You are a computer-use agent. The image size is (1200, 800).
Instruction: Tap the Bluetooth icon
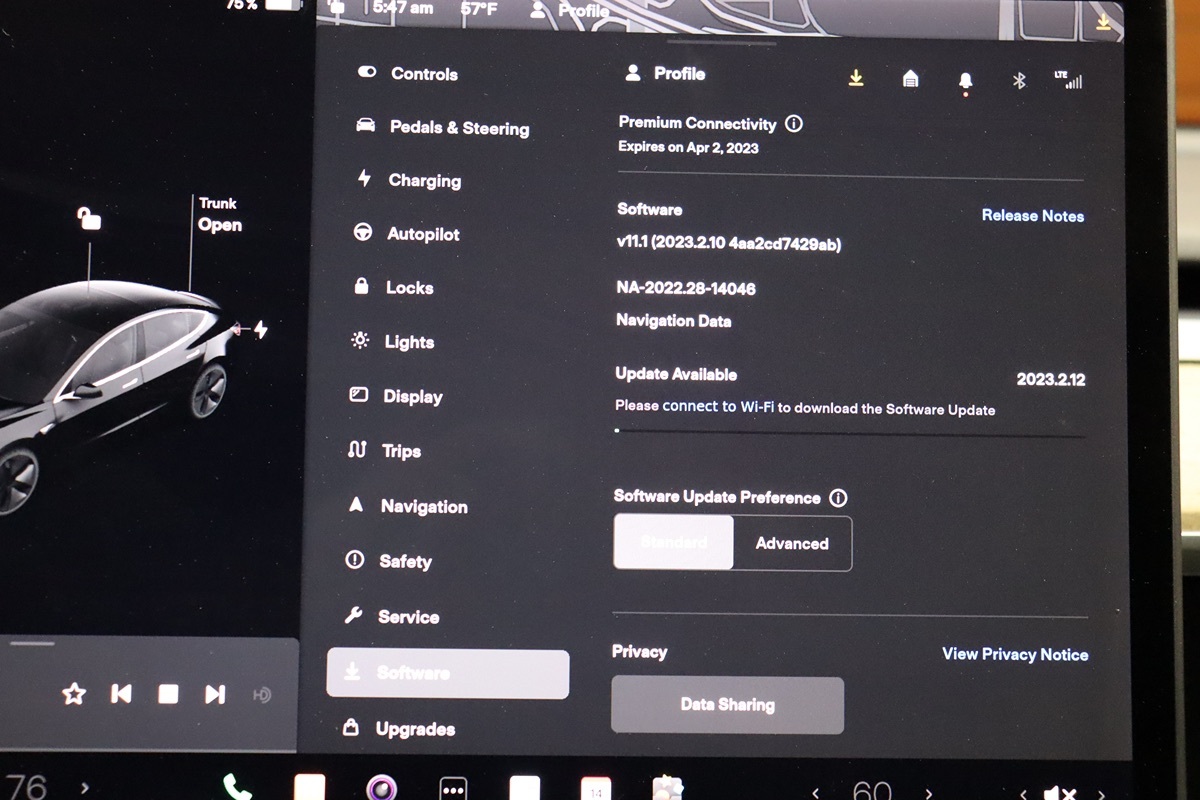point(1019,80)
